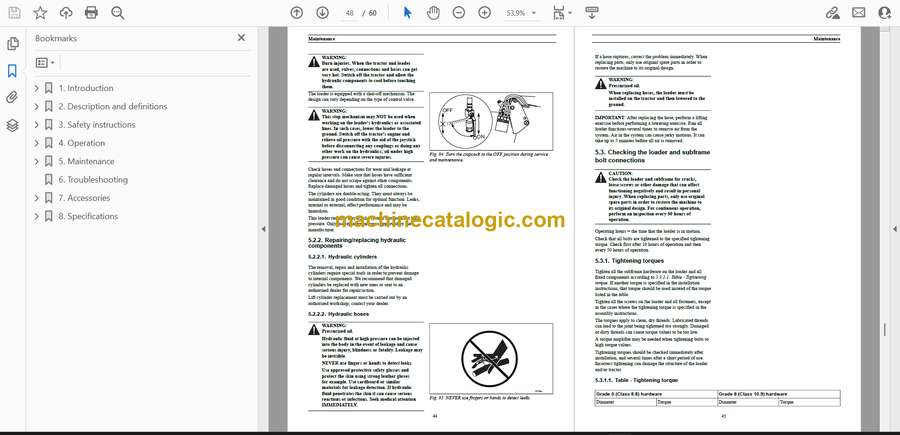Open the fit page options tool
This screenshot has width=900, height=435.
point(562,13)
